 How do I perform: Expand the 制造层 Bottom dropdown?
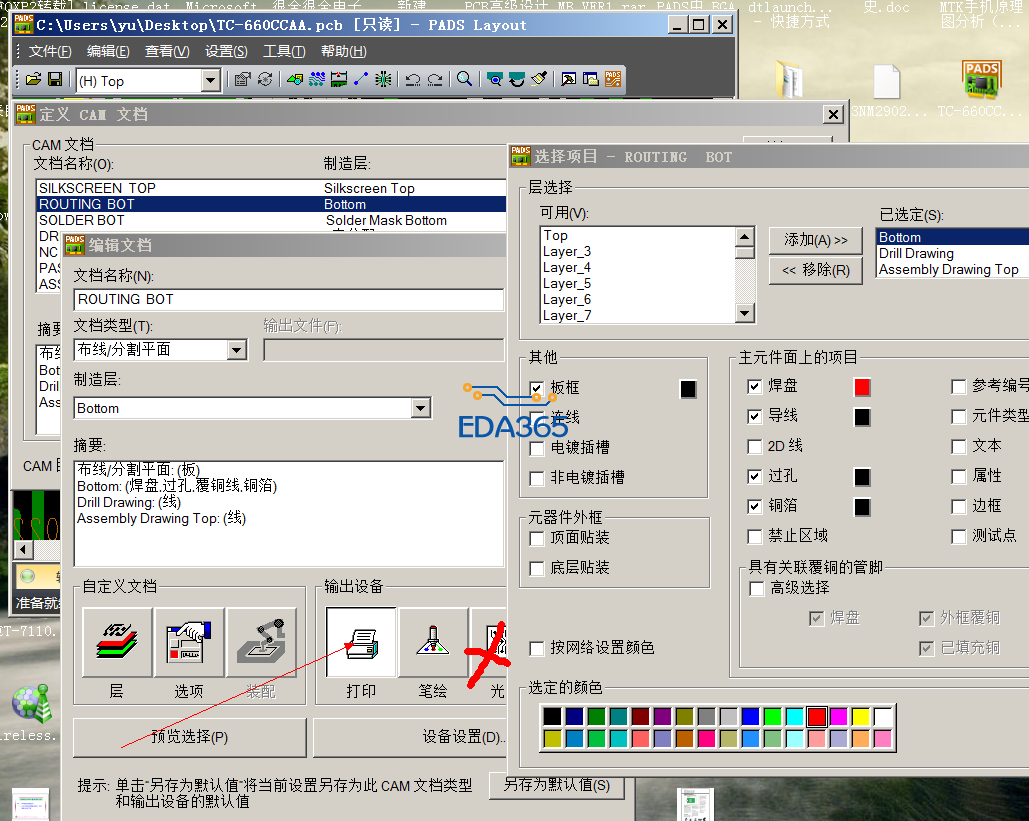tap(421, 408)
